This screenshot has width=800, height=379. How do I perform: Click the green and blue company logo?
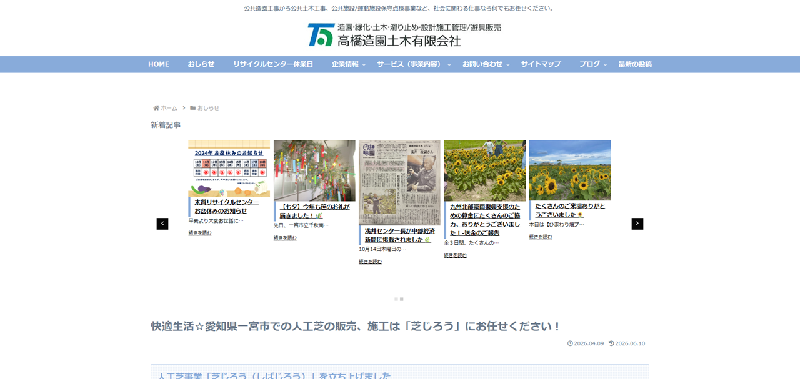(321, 34)
